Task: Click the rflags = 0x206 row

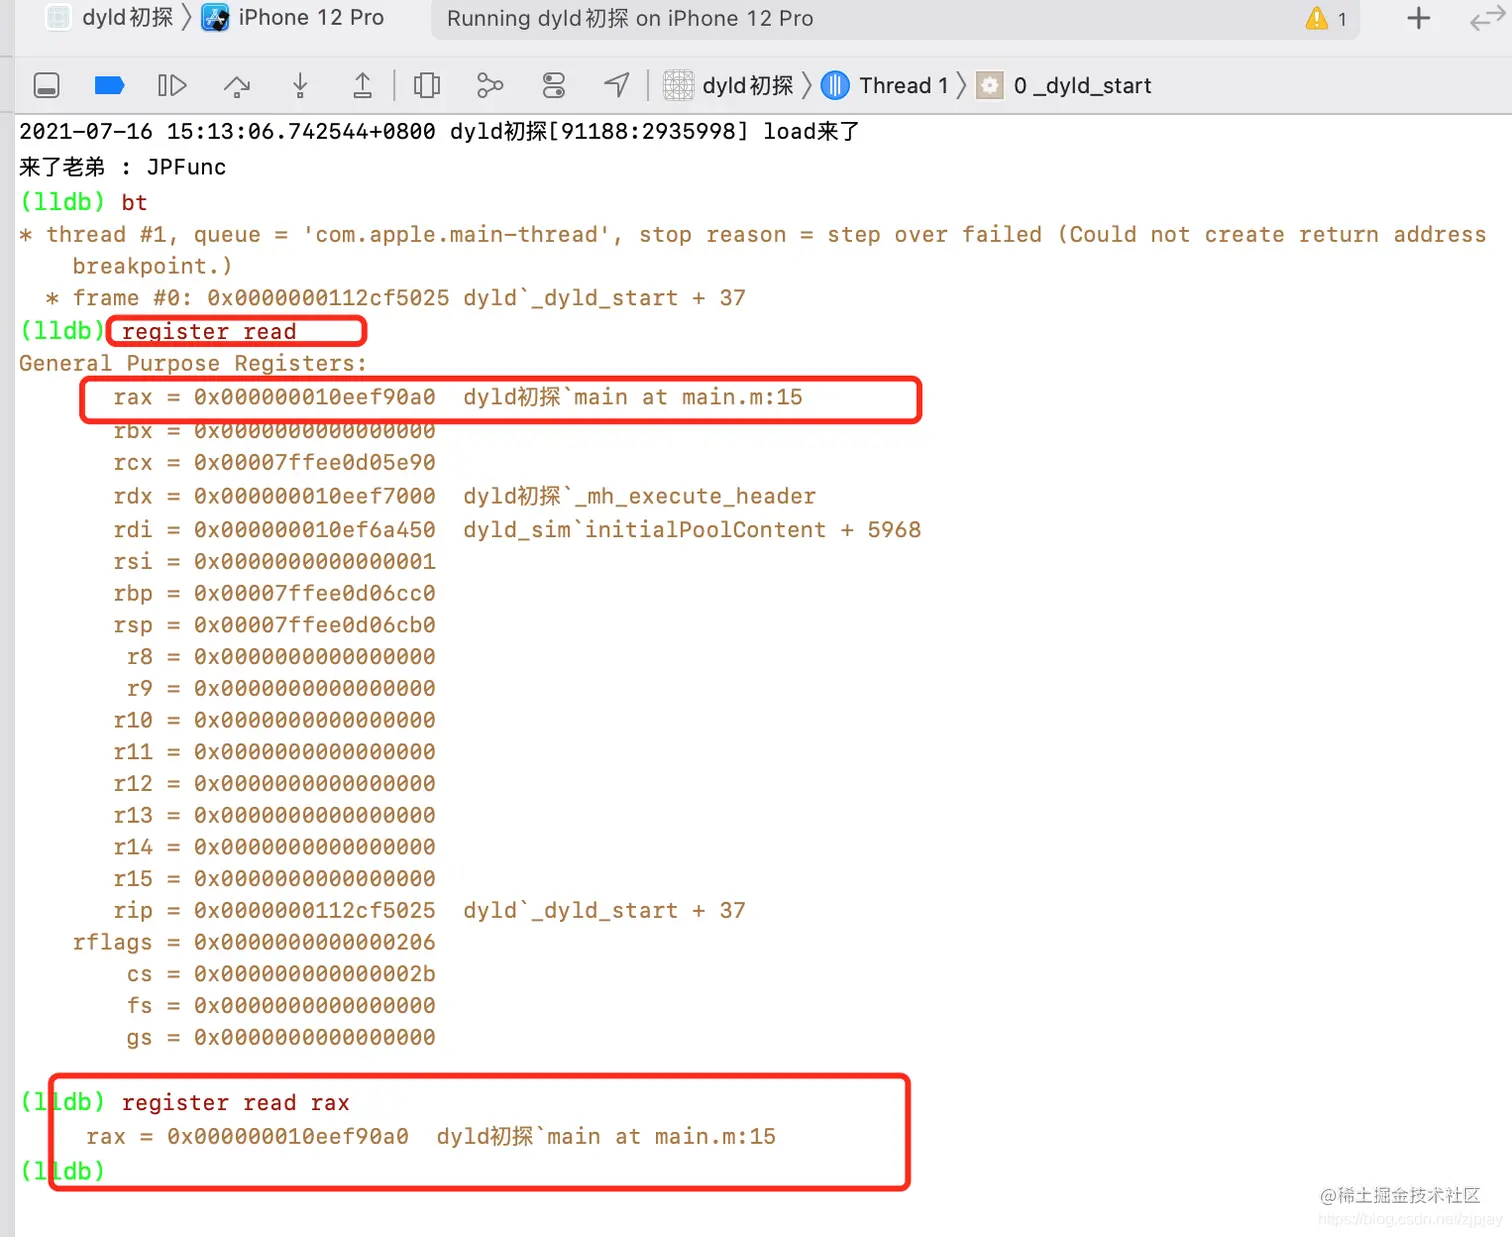Action: [x=254, y=943]
